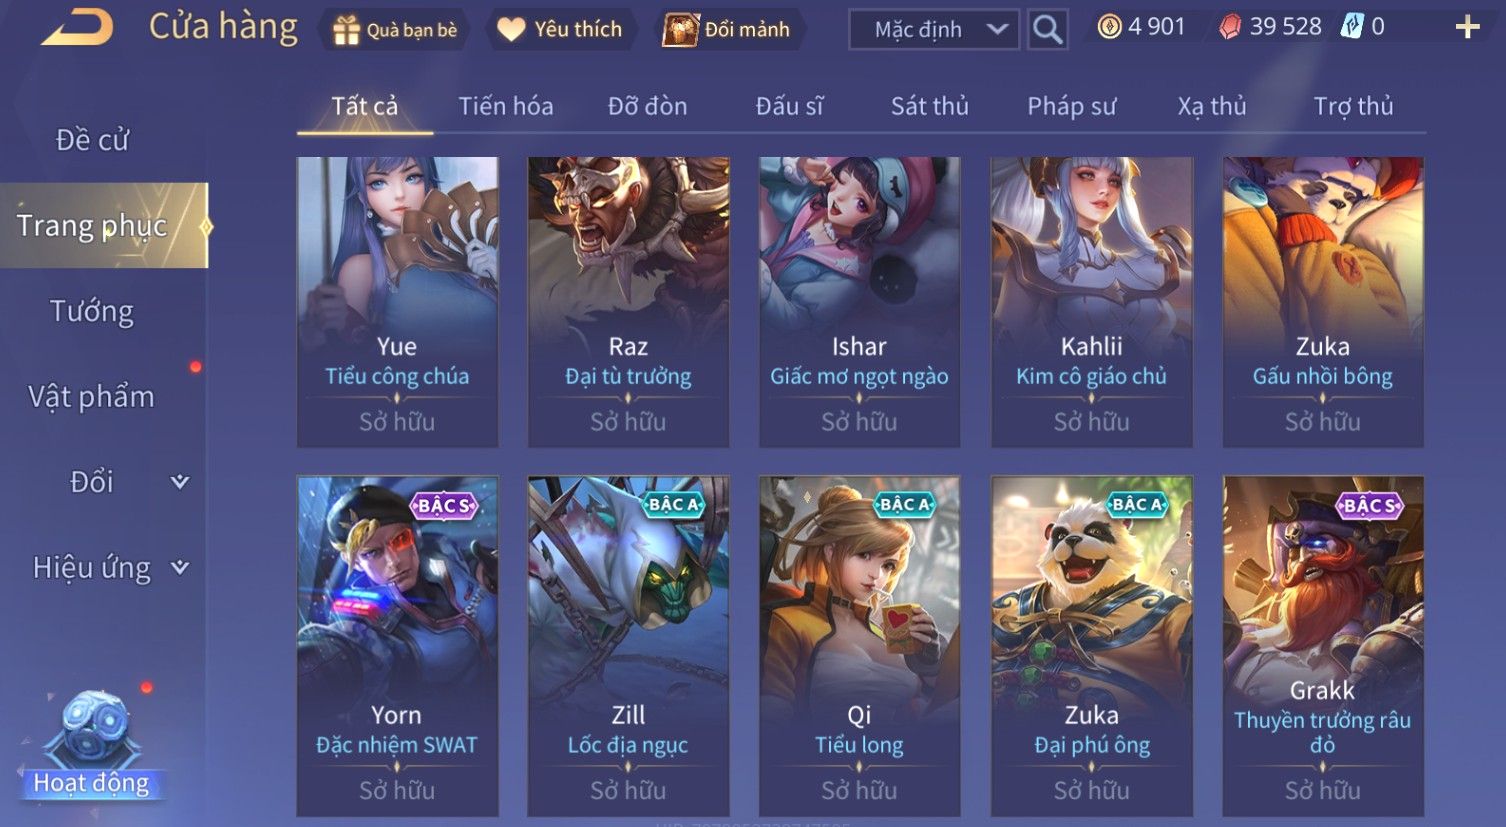Open Quà bạn bè gift icon

click(x=346, y=30)
